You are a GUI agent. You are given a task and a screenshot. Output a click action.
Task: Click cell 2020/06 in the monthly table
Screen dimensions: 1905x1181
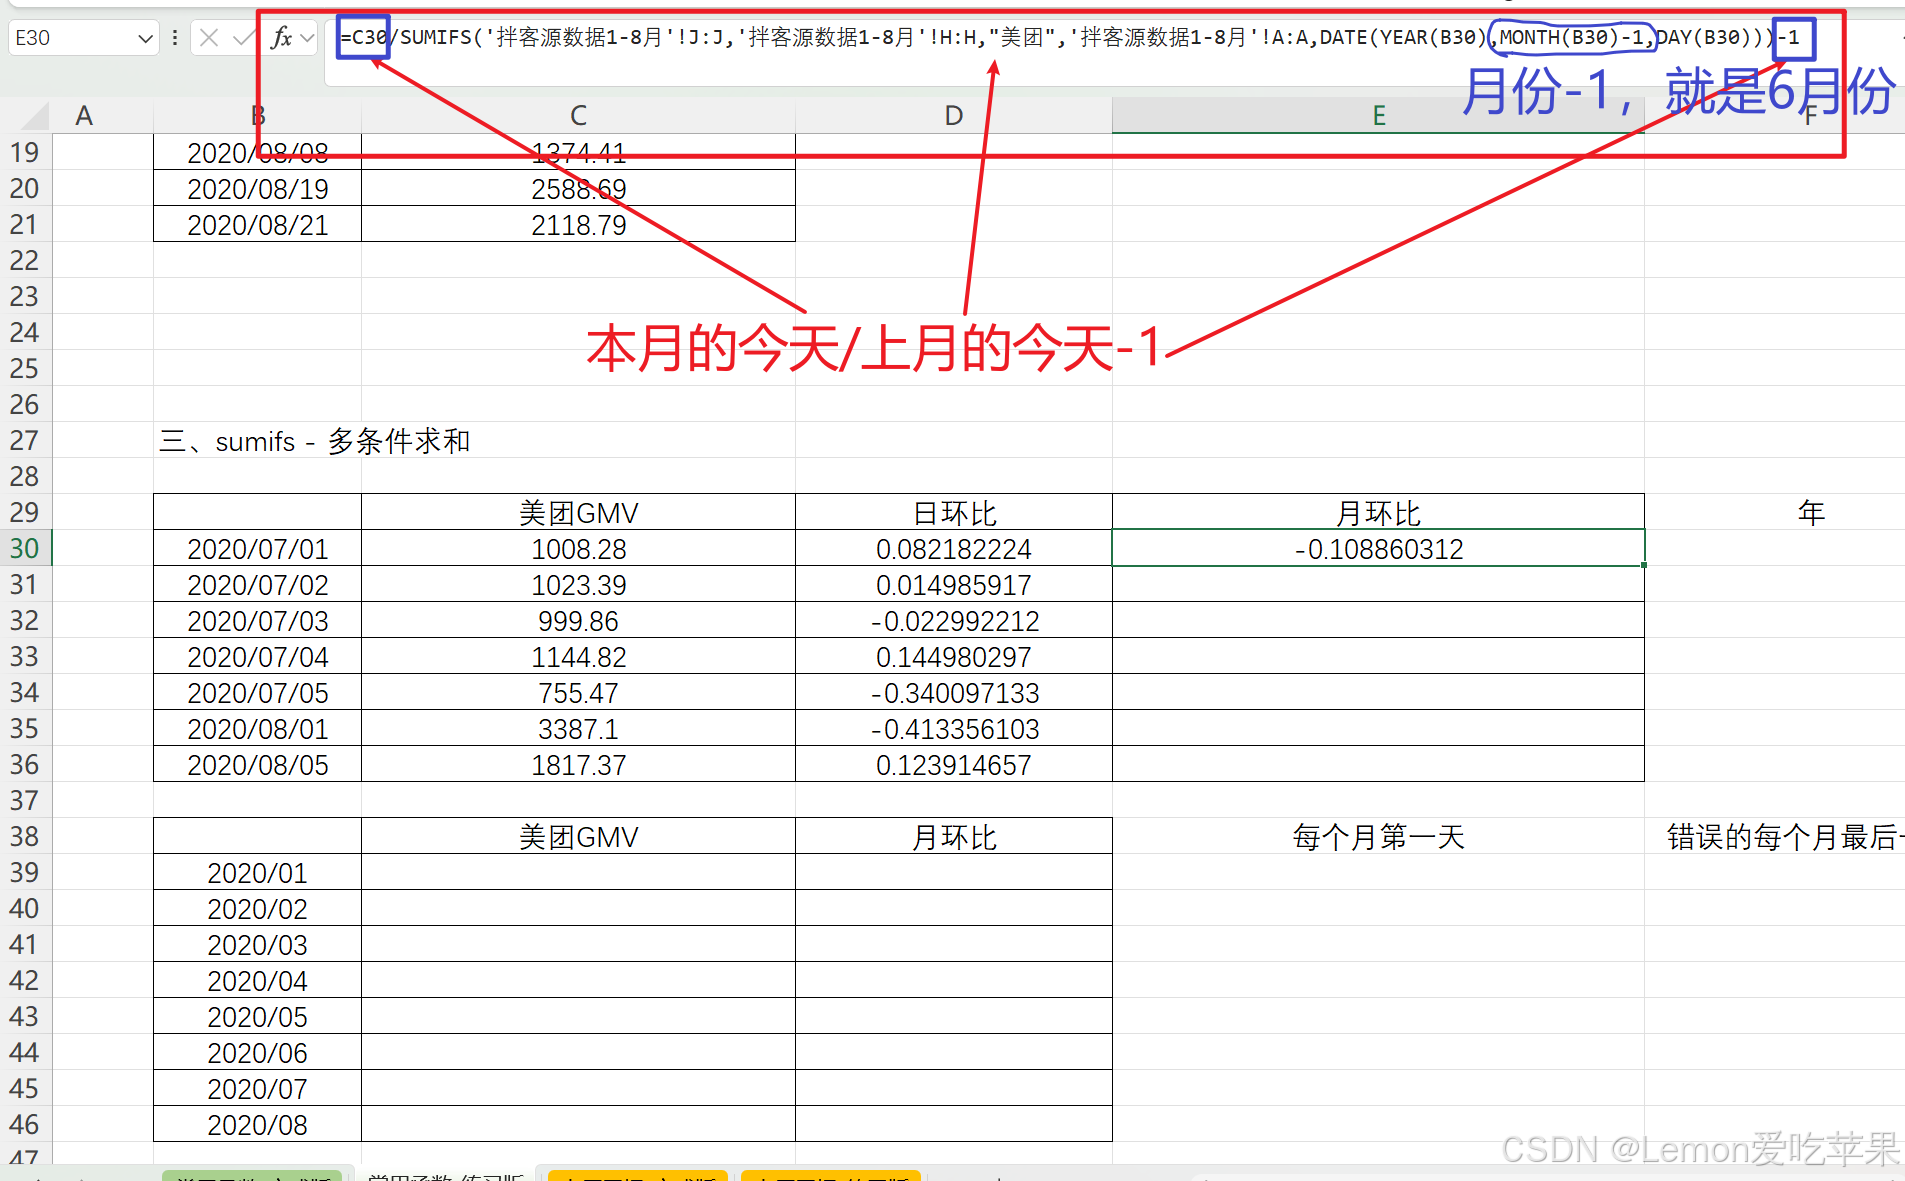[x=257, y=1052]
